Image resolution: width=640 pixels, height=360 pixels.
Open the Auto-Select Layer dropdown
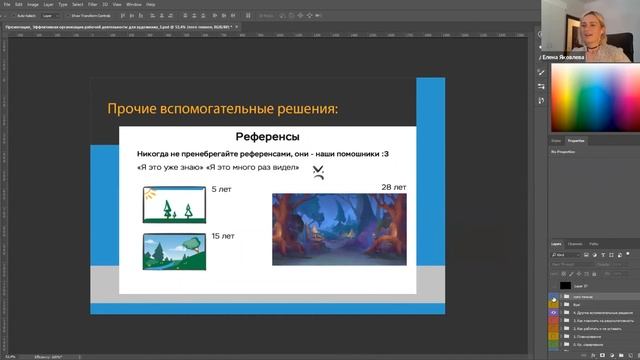51,16
